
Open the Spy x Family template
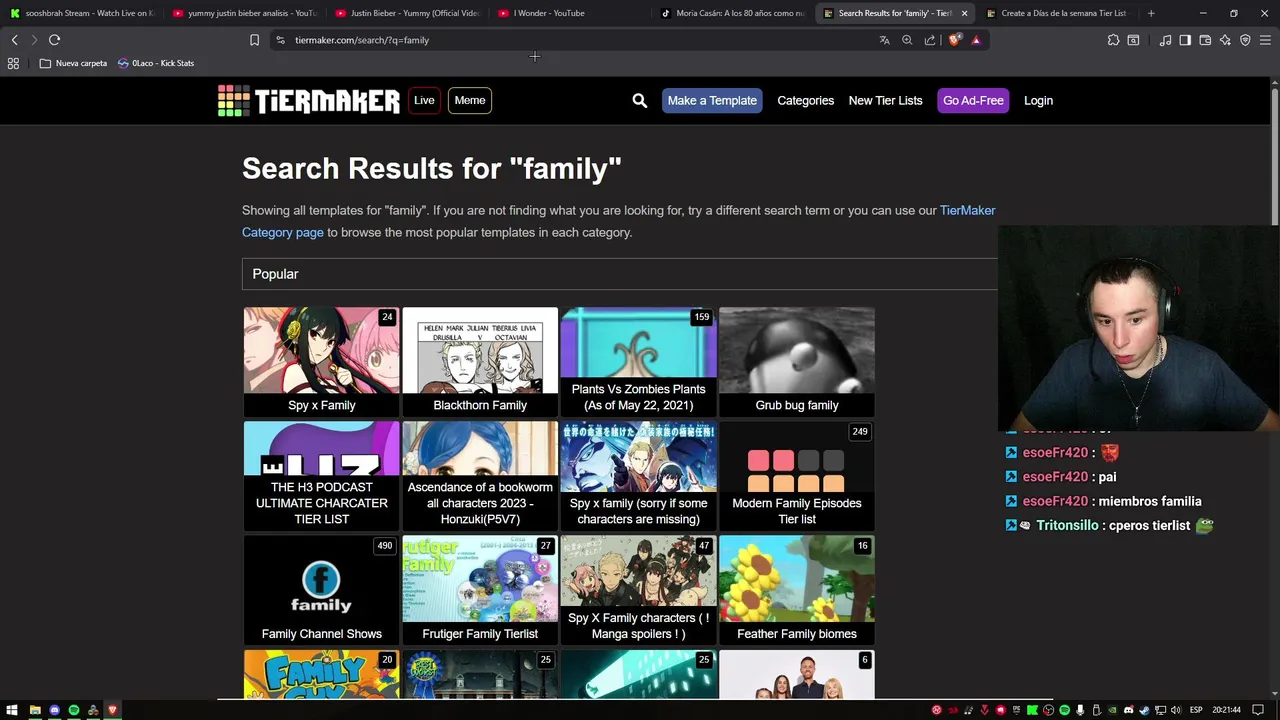point(321,362)
